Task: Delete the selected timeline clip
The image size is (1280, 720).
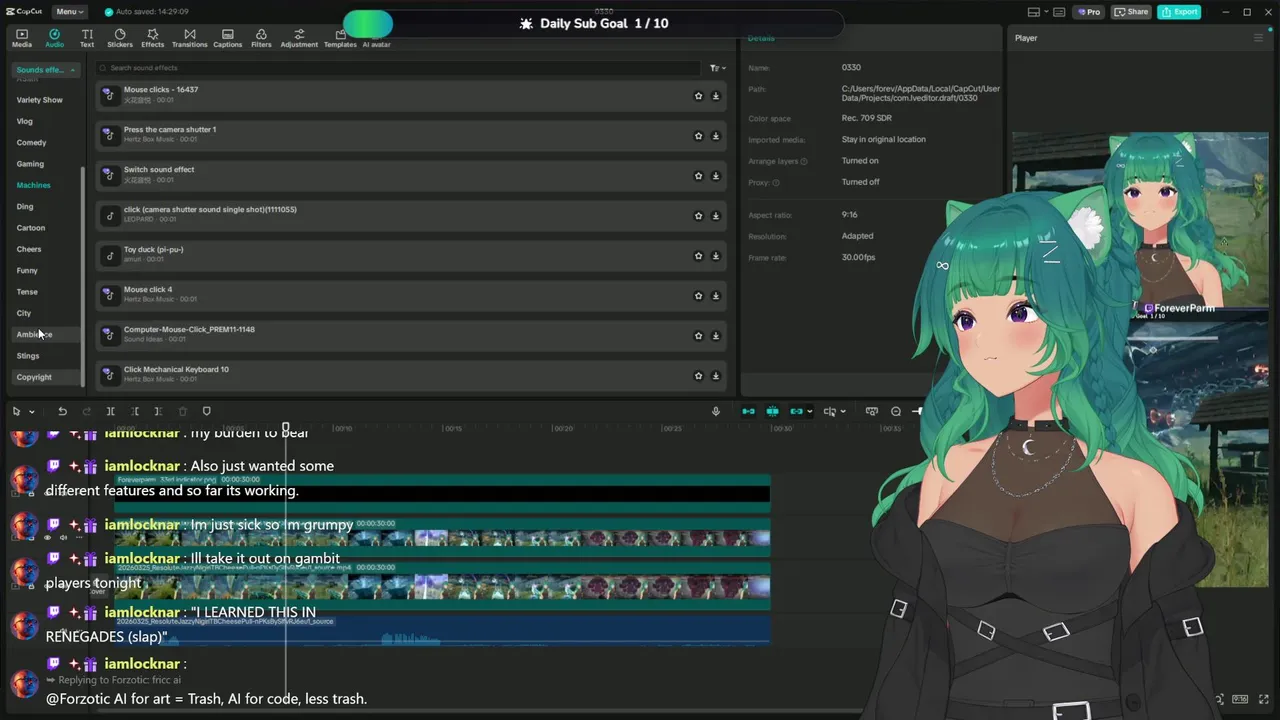Action: [x=182, y=411]
